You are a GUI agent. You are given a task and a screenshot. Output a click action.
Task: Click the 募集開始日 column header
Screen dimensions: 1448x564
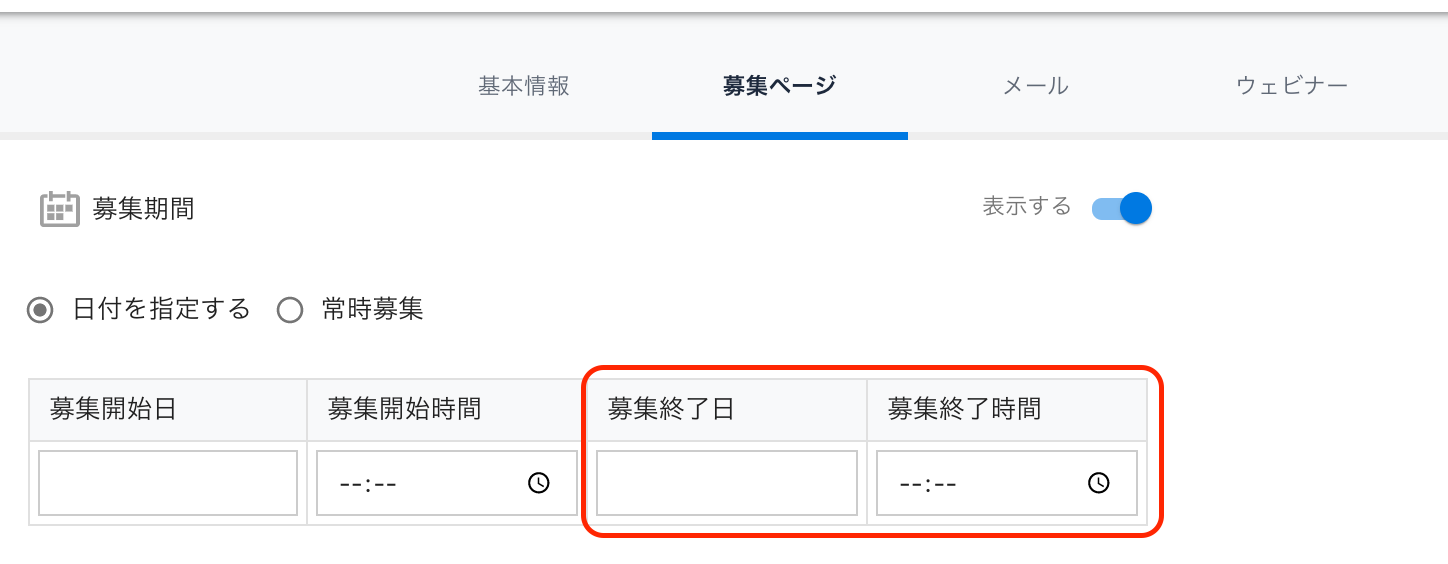point(113,409)
